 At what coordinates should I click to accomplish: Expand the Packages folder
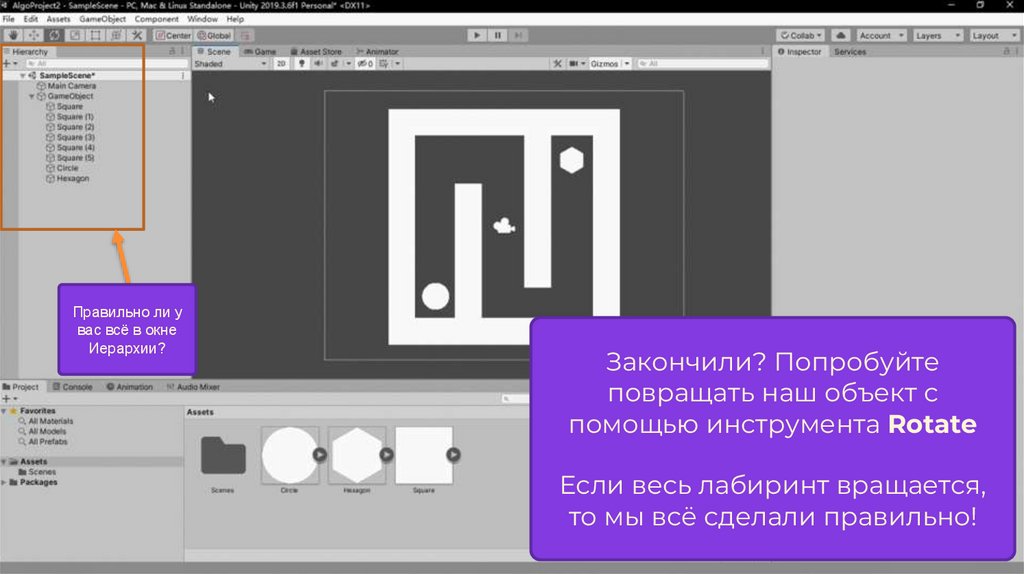(4, 483)
